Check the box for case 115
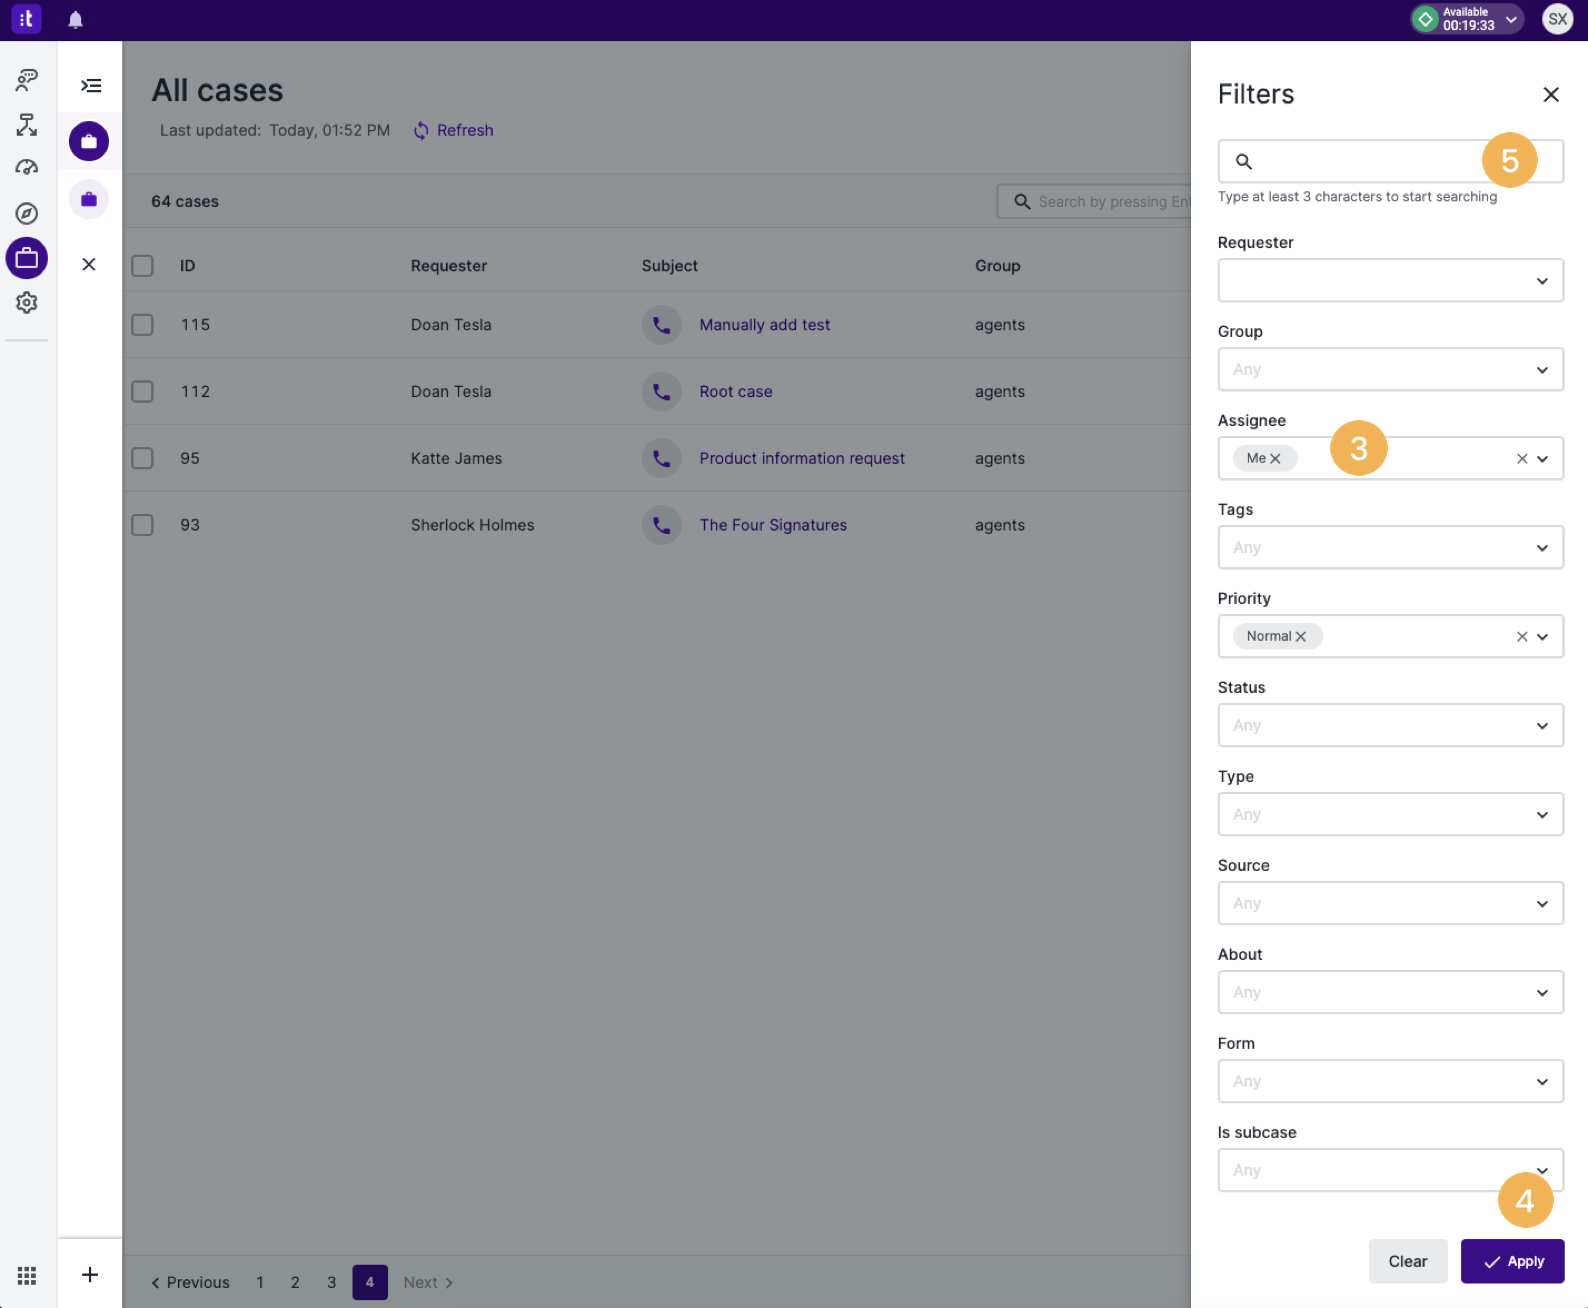Screen dimensions: 1588x1308 143,325
